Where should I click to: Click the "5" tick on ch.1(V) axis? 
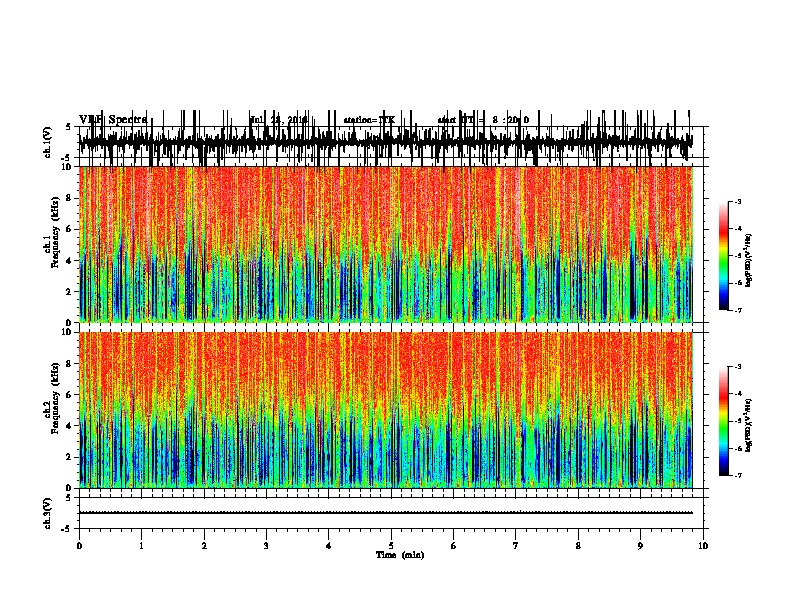69,127
